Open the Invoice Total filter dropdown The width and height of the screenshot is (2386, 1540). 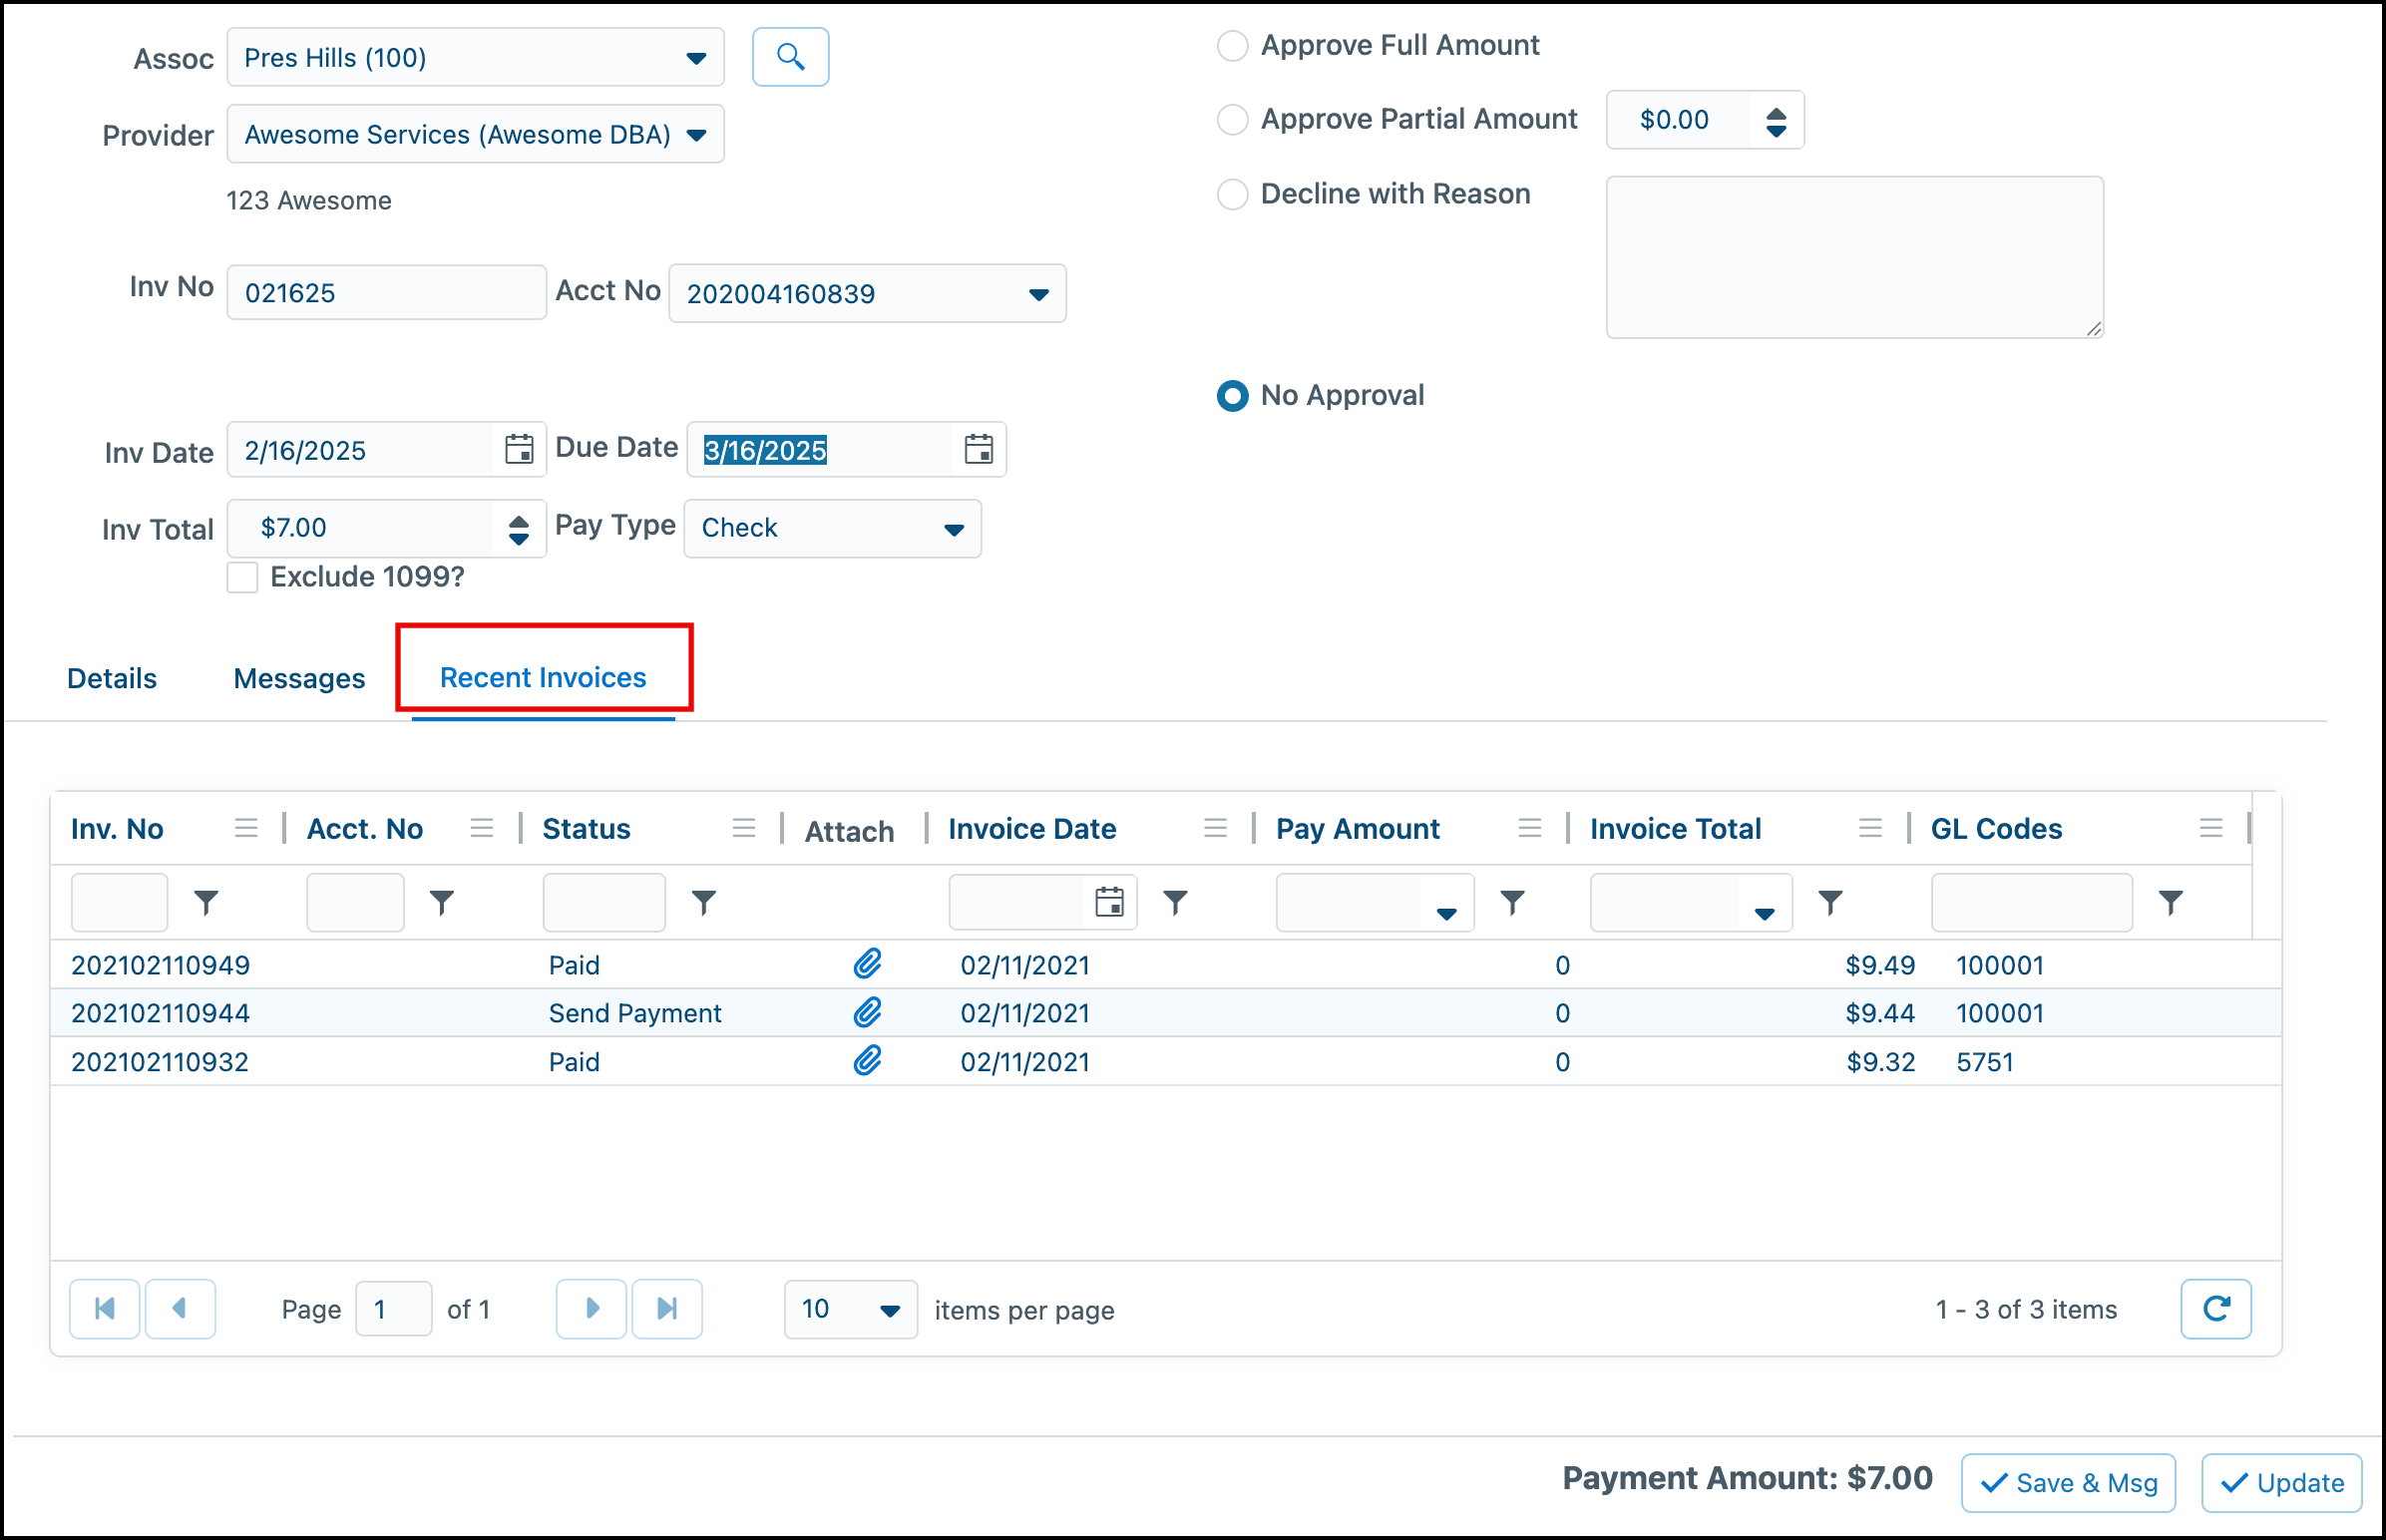pos(1764,912)
